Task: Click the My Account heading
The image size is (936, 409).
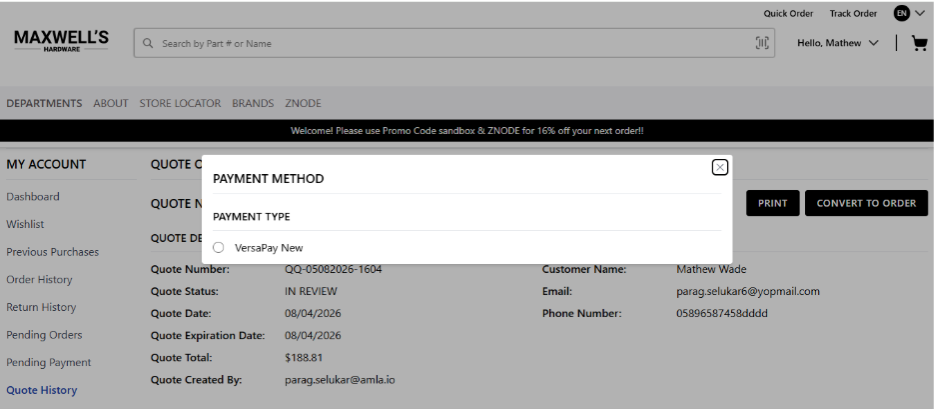Action: click(46, 164)
